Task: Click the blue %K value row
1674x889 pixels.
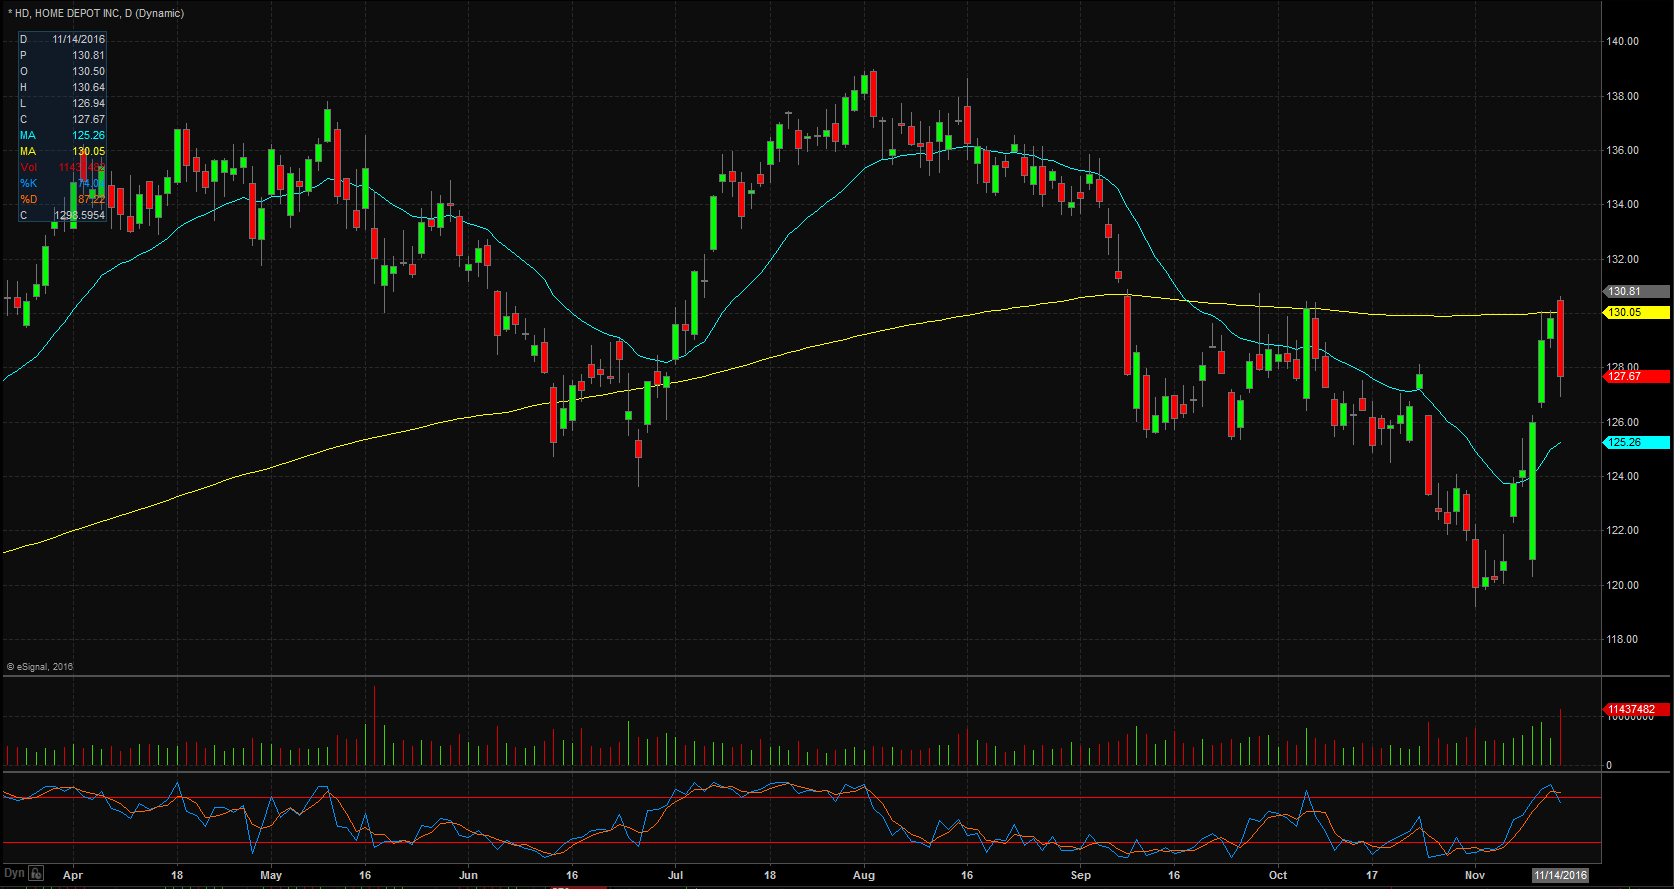Action: point(62,184)
